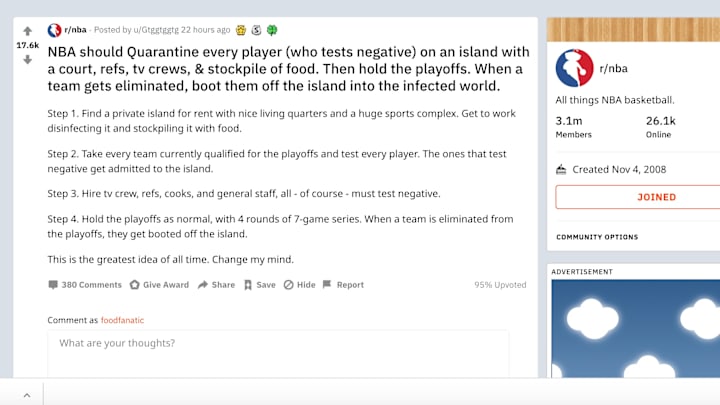Open u/Gtggtggtg author profile
This screenshot has width=720, height=405.
click(x=156, y=30)
